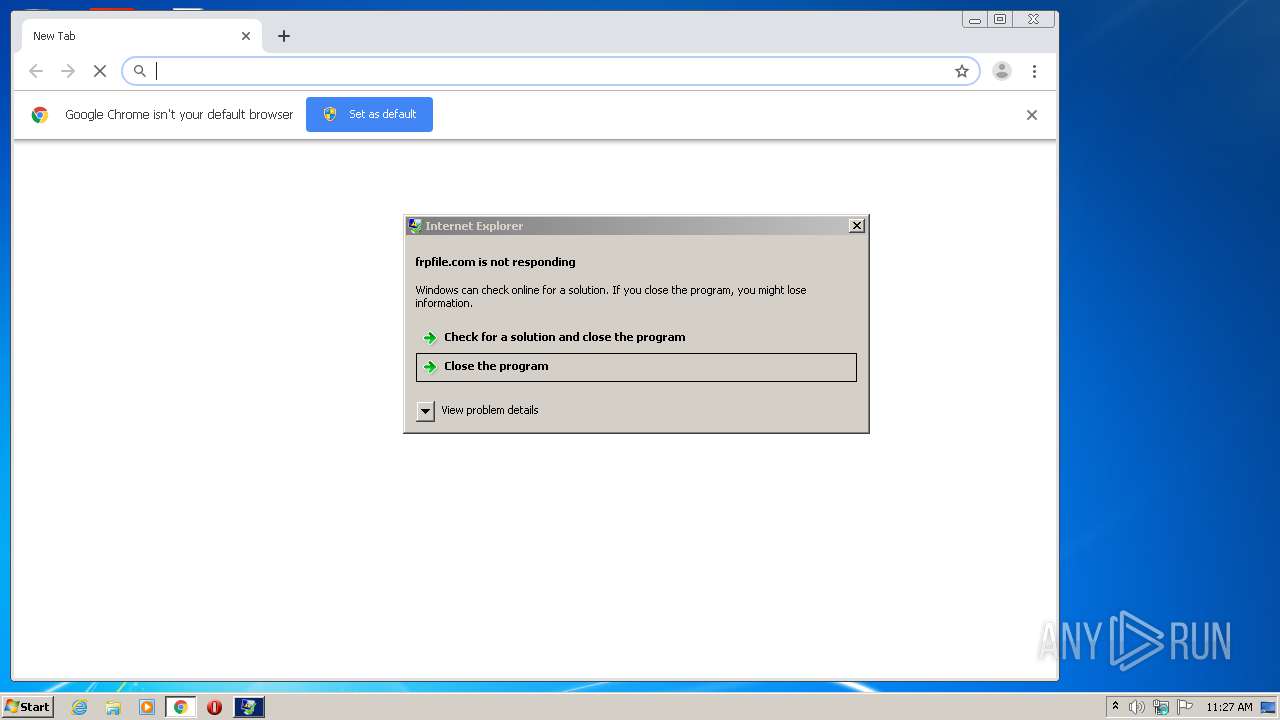Open the Chrome three-dot menu

pos(1034,71)
